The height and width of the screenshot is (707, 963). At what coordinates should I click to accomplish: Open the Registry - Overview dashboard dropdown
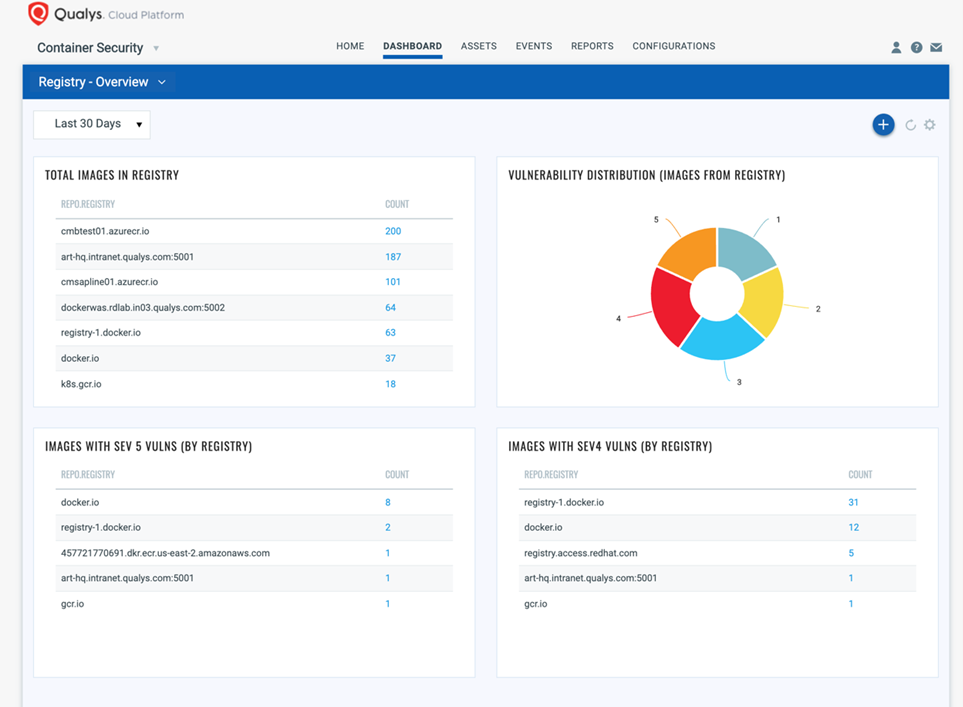click(102, 82)
